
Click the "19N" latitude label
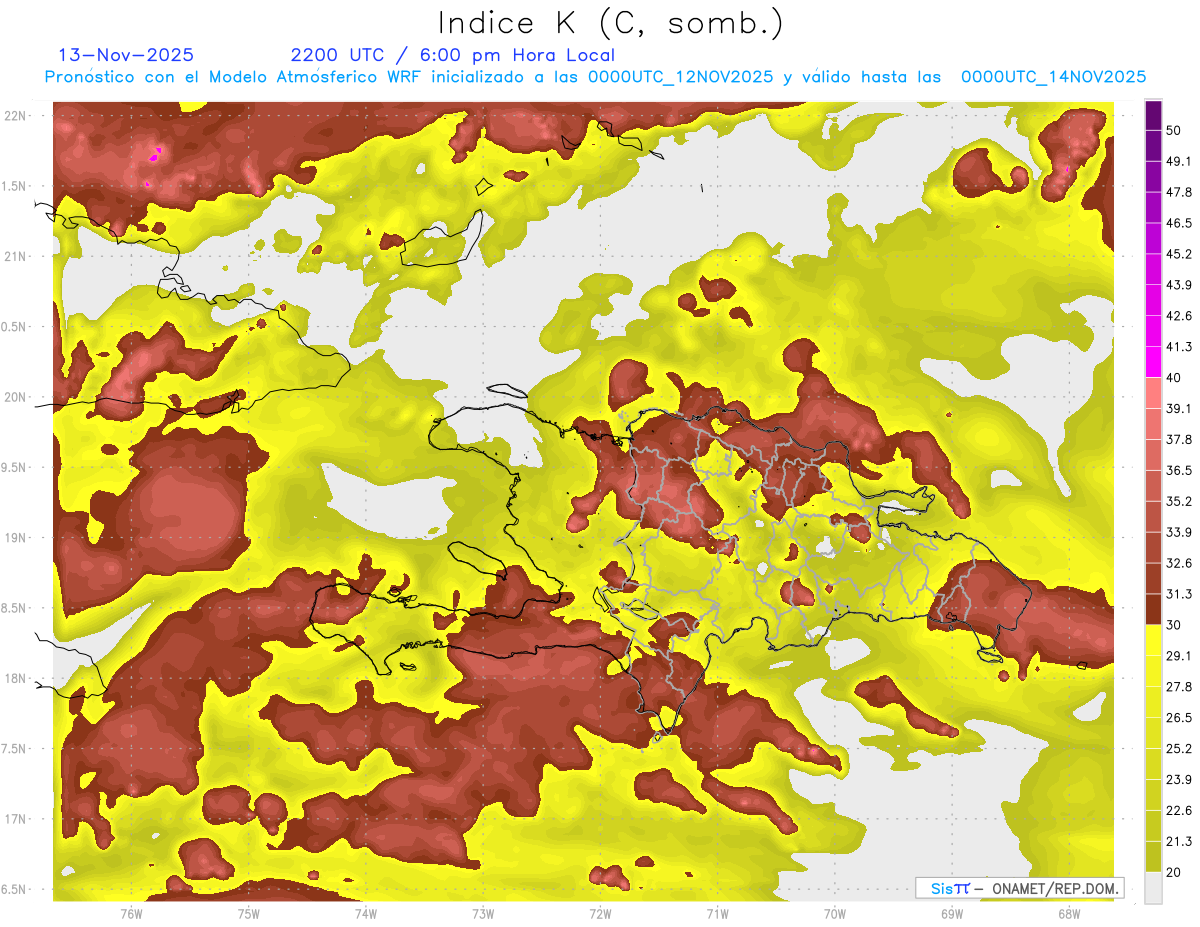pos(16,538)
